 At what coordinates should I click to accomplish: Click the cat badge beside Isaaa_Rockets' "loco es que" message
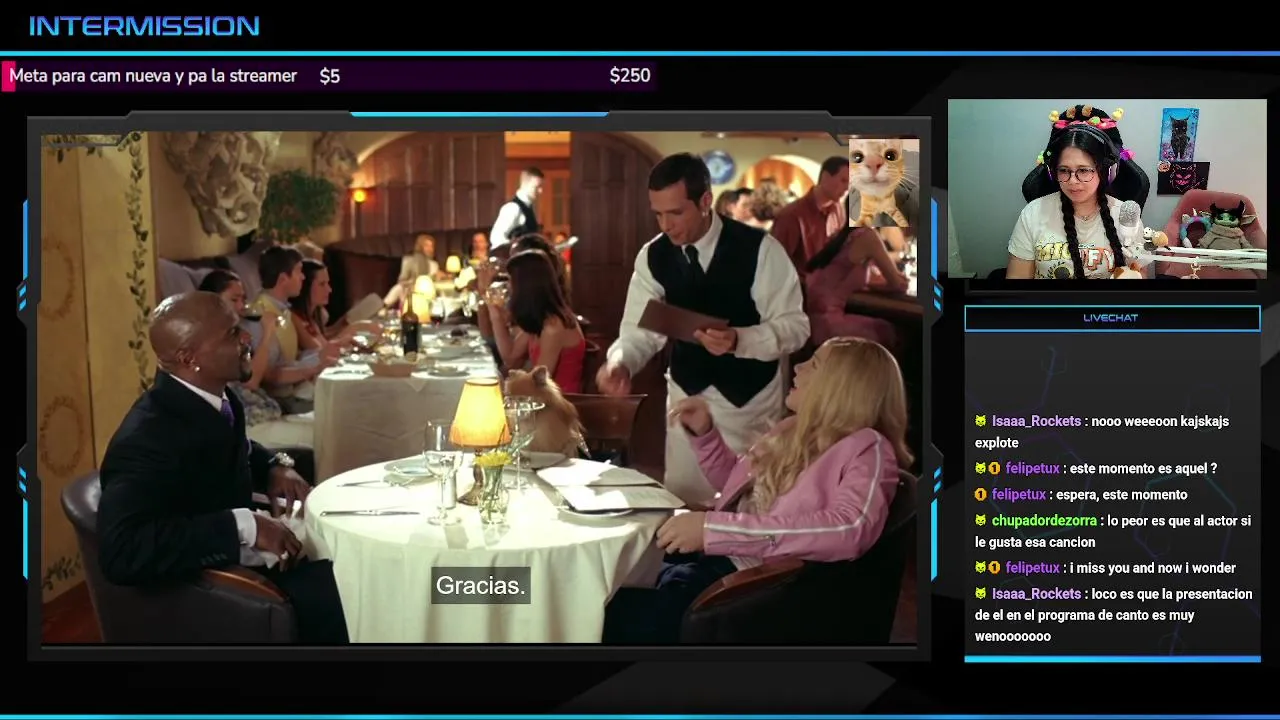click(981, 594)
